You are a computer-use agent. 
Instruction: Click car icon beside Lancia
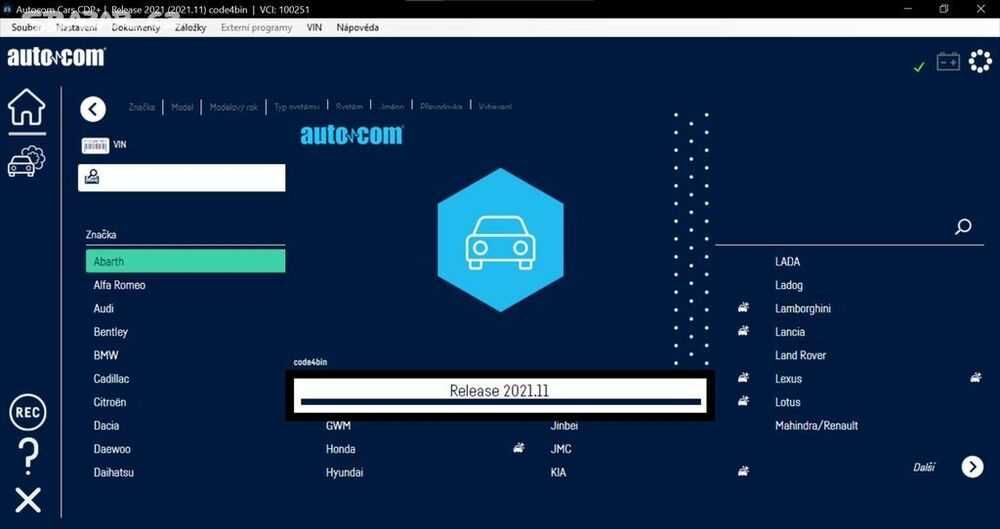(x=743, y=331)
